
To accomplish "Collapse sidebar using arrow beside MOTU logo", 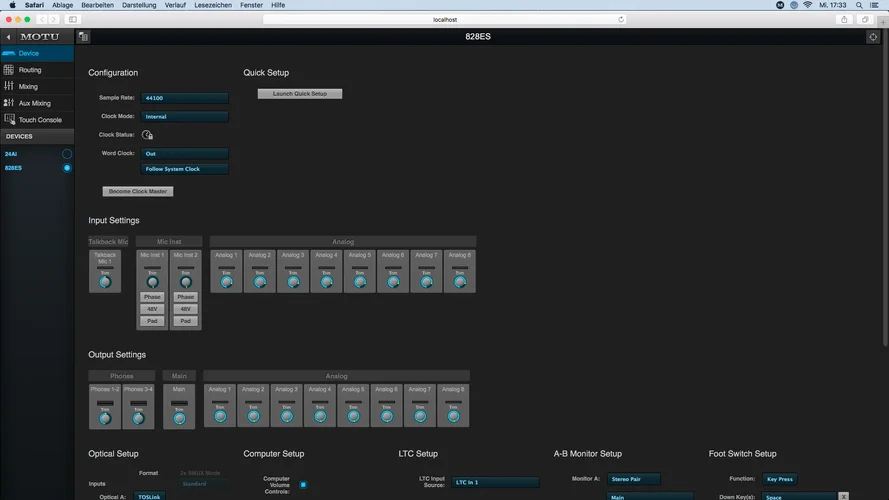I will click(x=8, y=37).
